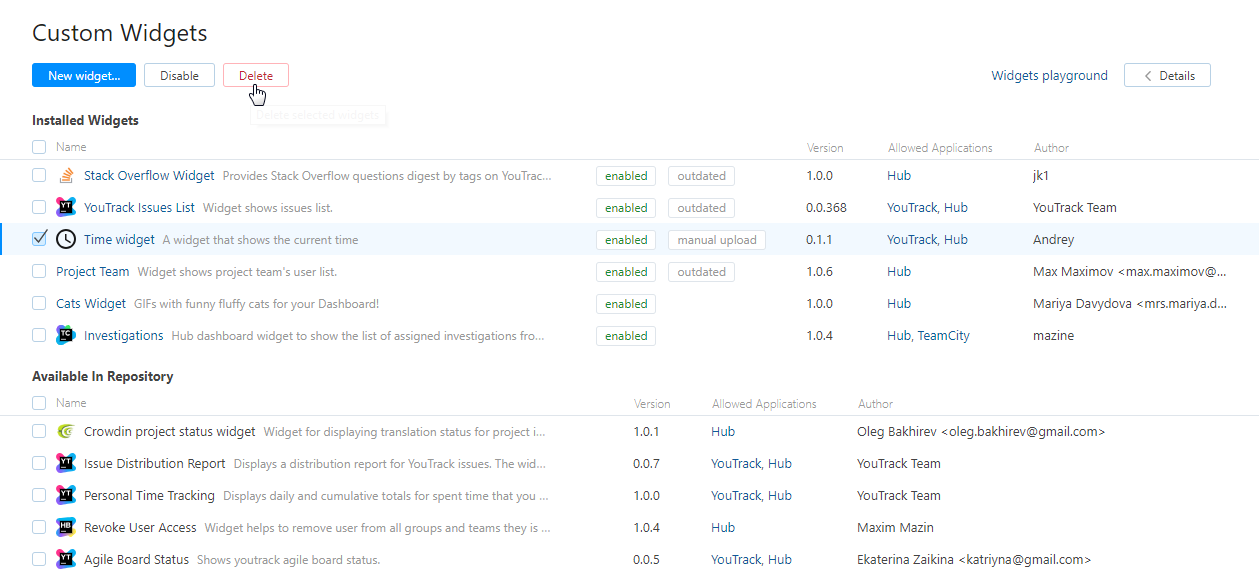1259x587 pixels.
Task: Open the Widgets playground link
Action: click(1049, 76)
